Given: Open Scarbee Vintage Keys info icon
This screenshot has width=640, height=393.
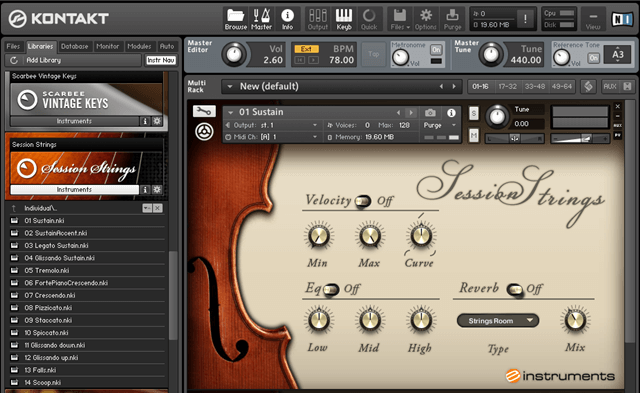Looking at the screenshot, I should (144, 121).
